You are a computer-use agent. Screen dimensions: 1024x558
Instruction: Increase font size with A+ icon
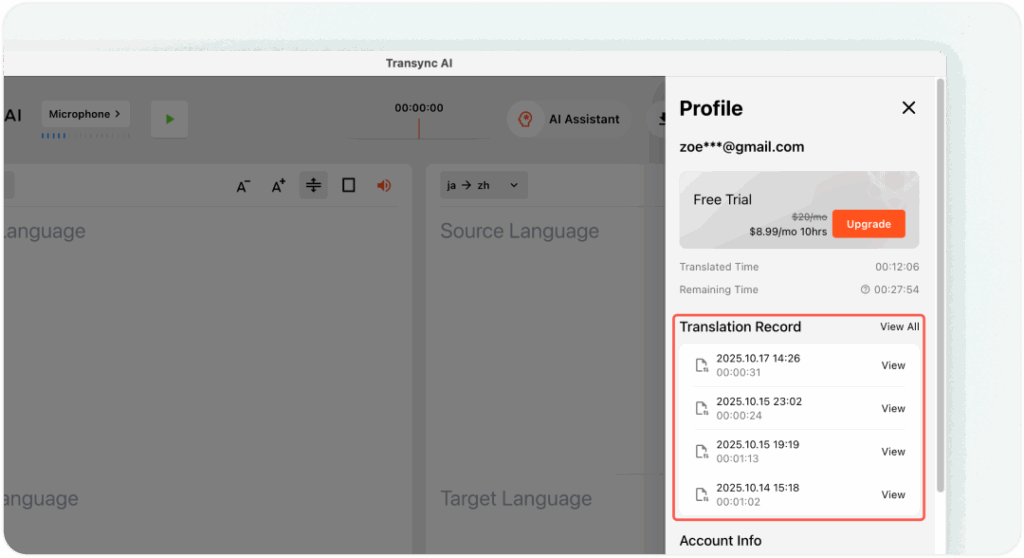279,186
